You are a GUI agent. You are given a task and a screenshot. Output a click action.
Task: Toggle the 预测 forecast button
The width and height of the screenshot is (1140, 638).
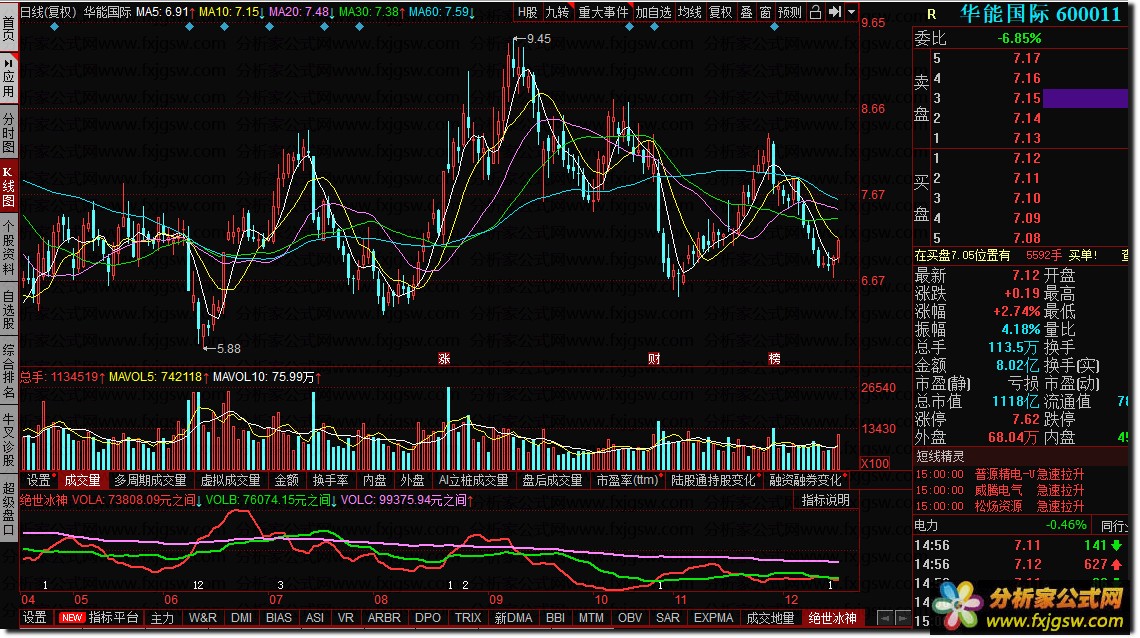pos(790,12)
